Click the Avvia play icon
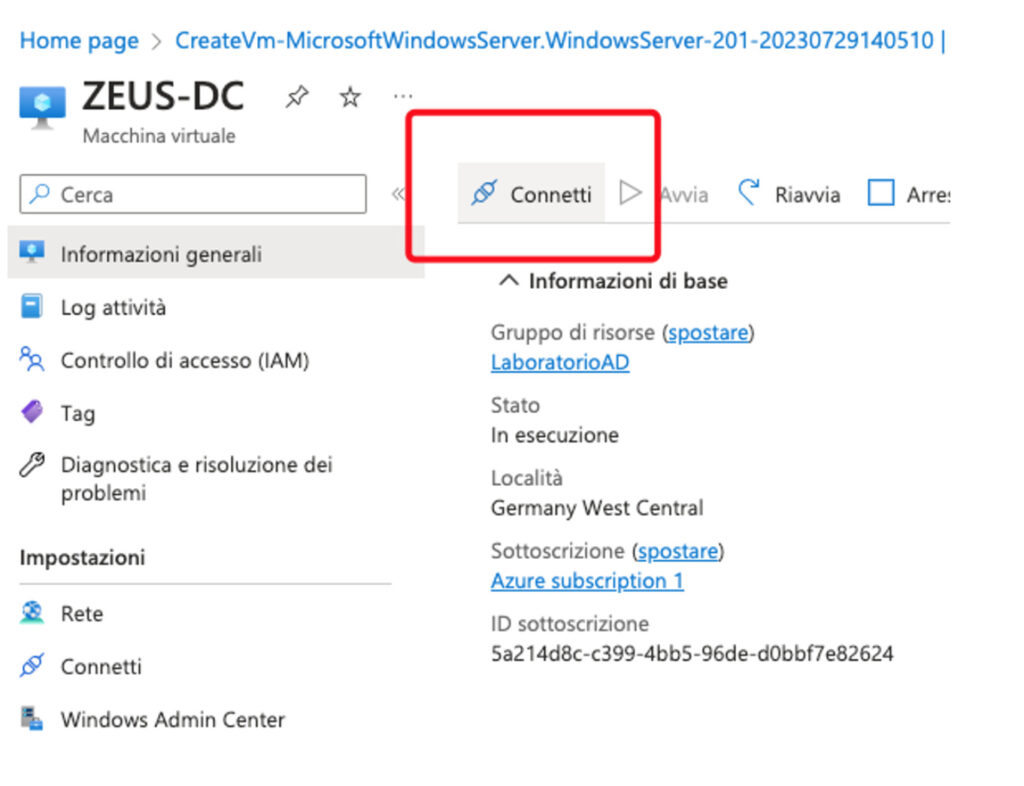Image resolution: width=1024 pixels, height=786 pixels. (x=630, y=193)
